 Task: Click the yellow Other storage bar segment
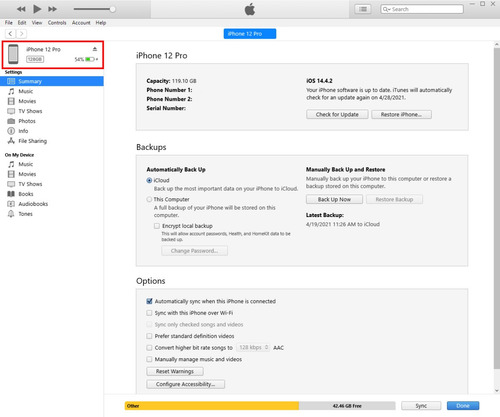[x=212, y=406]
